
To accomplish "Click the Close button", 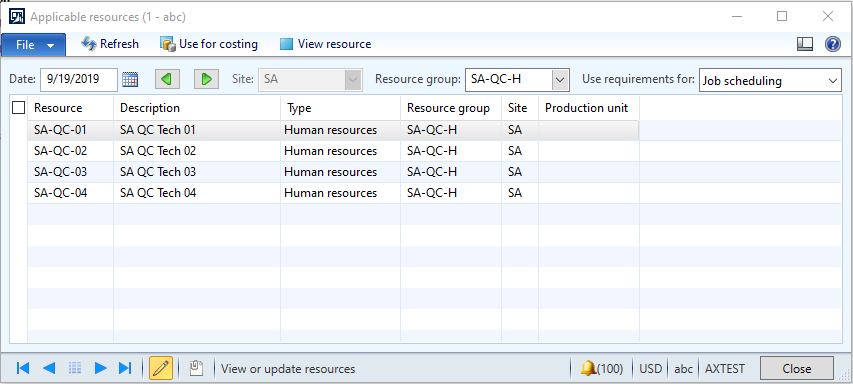I will click(x=796, y=368).
